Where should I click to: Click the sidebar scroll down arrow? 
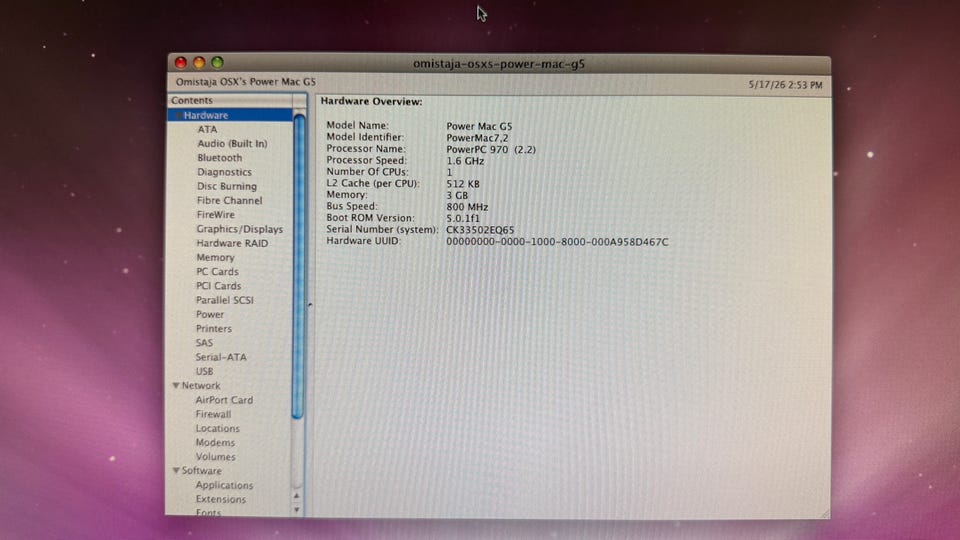(297, 509)
